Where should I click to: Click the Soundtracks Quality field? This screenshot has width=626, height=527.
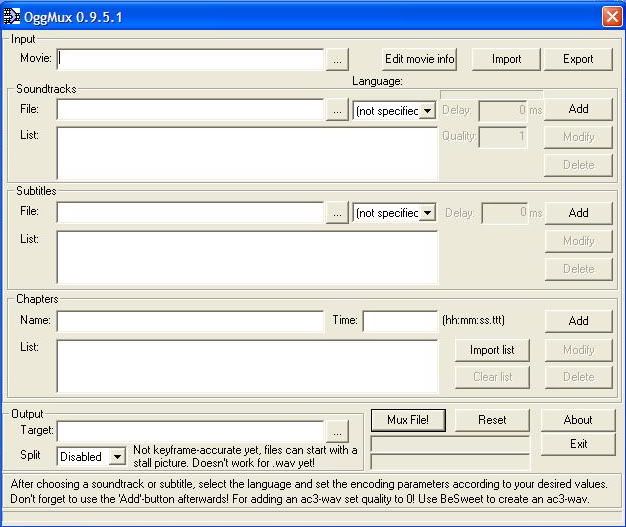(503, 137)
